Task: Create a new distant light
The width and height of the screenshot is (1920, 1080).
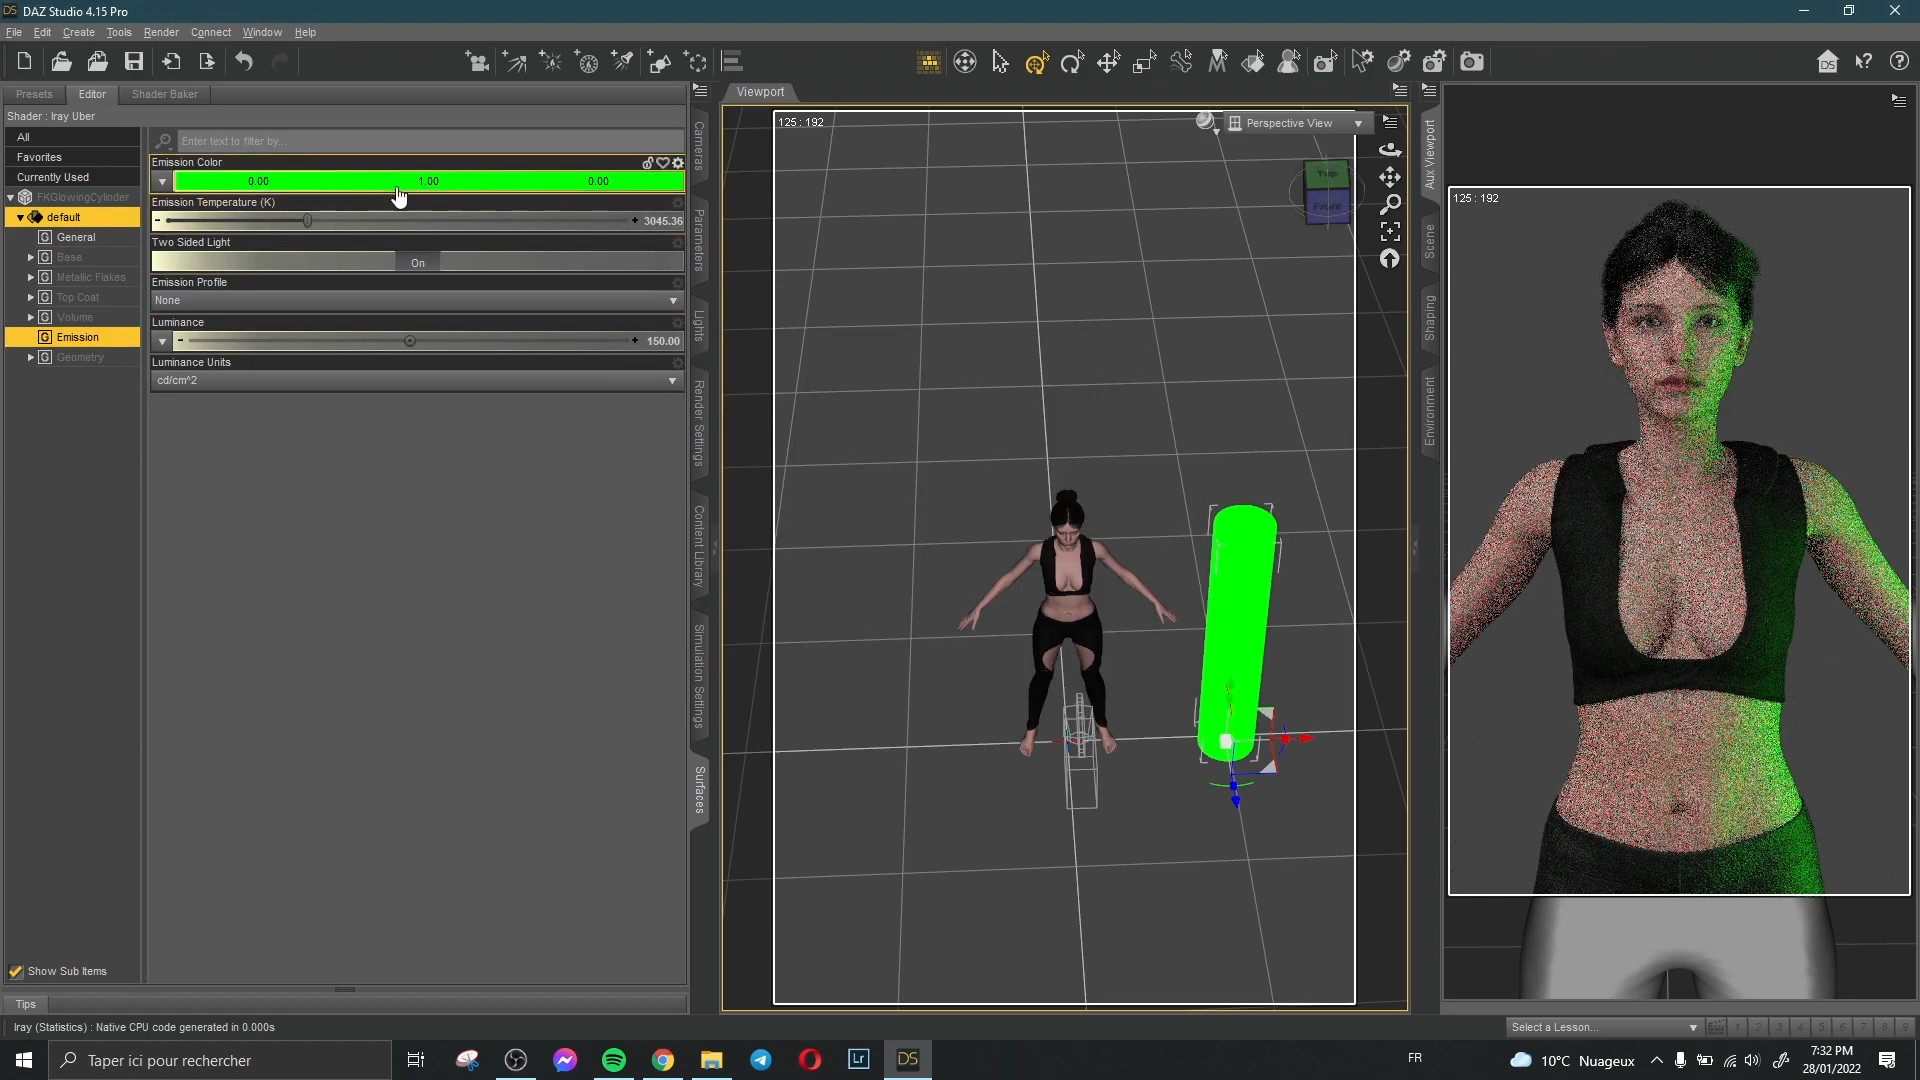Action: coord(514,62)
